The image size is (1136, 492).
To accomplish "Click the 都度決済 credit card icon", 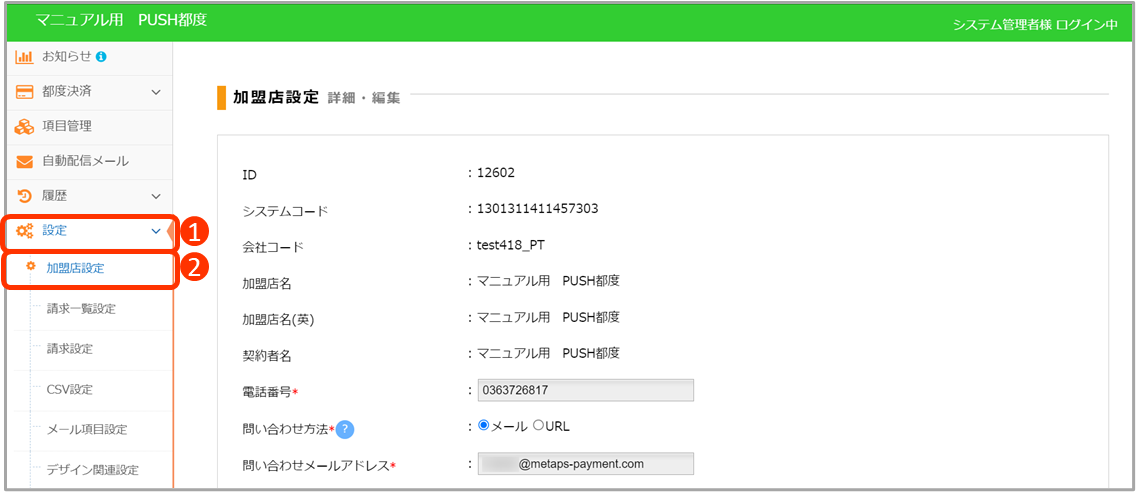I will point(24,92).
